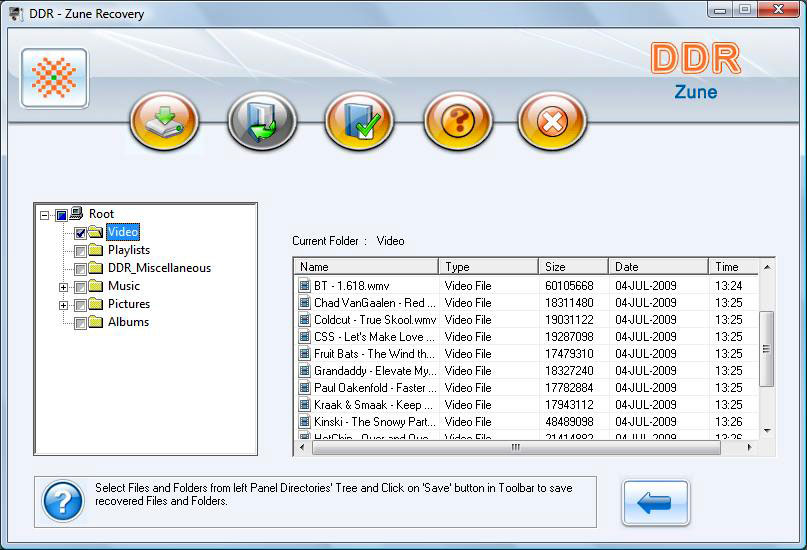
Task: Uncheck the Video folder checkbox
Action: coord(81,233)
